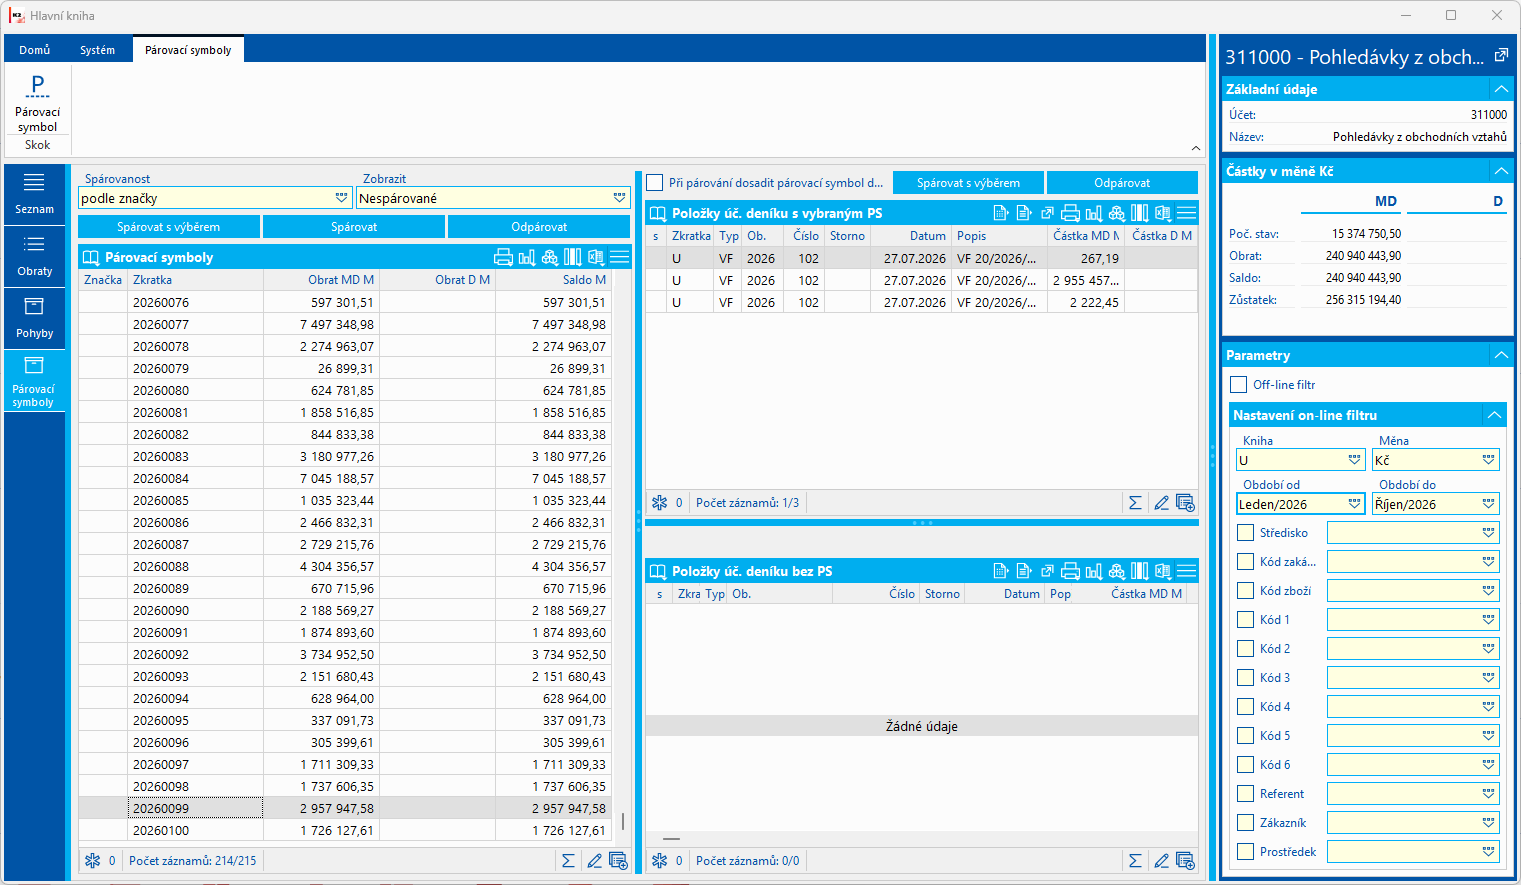Toggle the Off-line filtr checkbox
Image resolution: width=1521 pixels, height=885 pixels.
[1239, 384]
